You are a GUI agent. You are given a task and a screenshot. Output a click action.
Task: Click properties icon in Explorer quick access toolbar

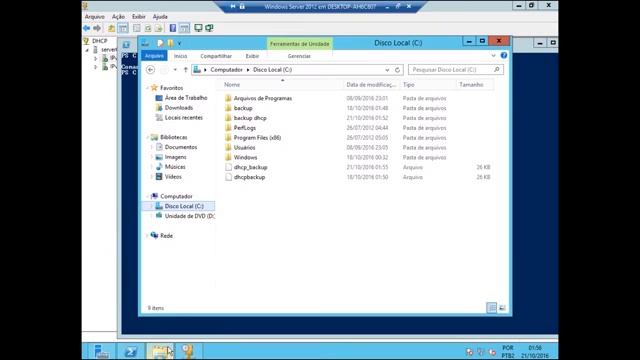click(x=160, y=43)
